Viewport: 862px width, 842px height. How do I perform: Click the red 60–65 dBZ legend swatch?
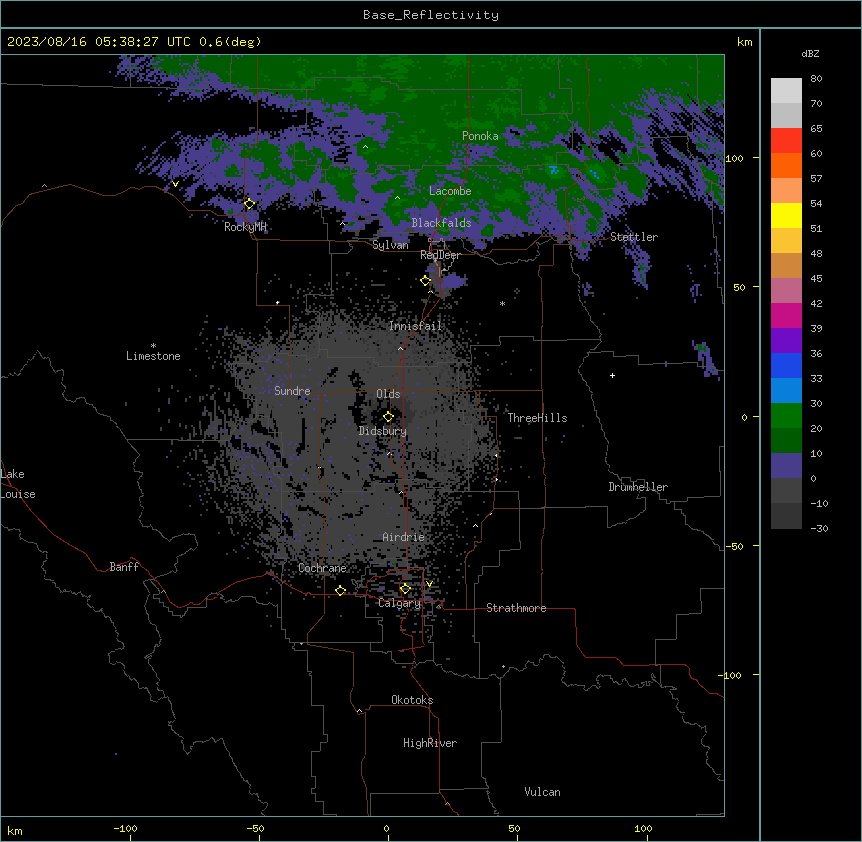[x=786, y=140]
